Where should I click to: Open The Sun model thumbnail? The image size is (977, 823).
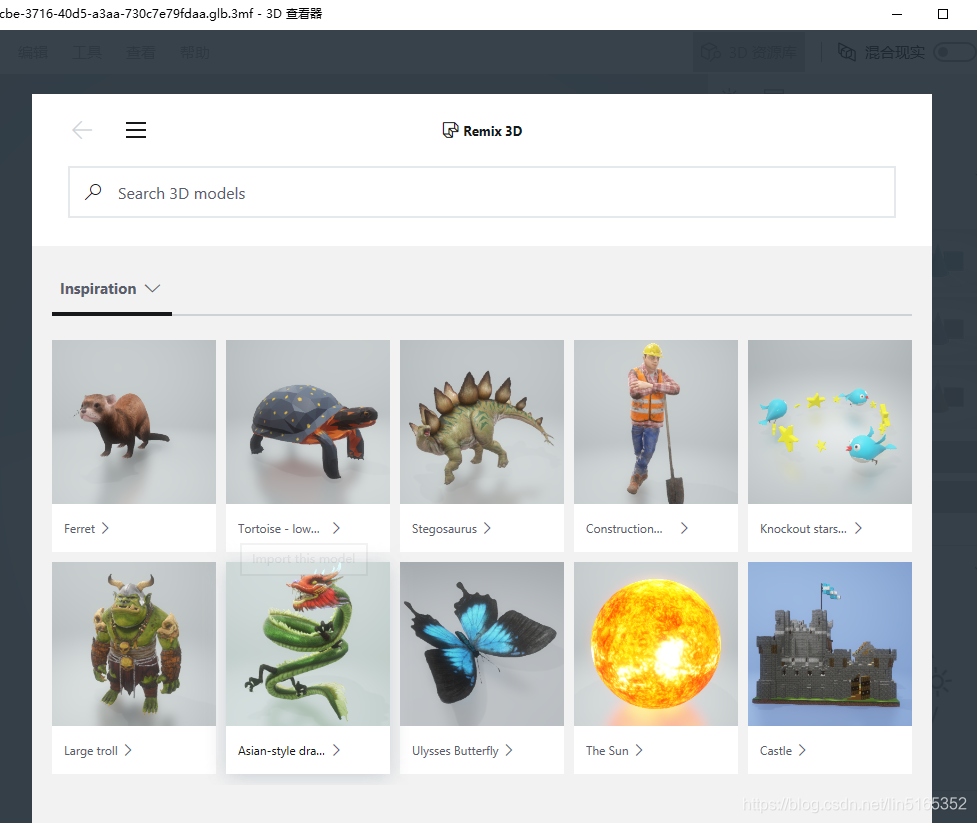point(655,644)
